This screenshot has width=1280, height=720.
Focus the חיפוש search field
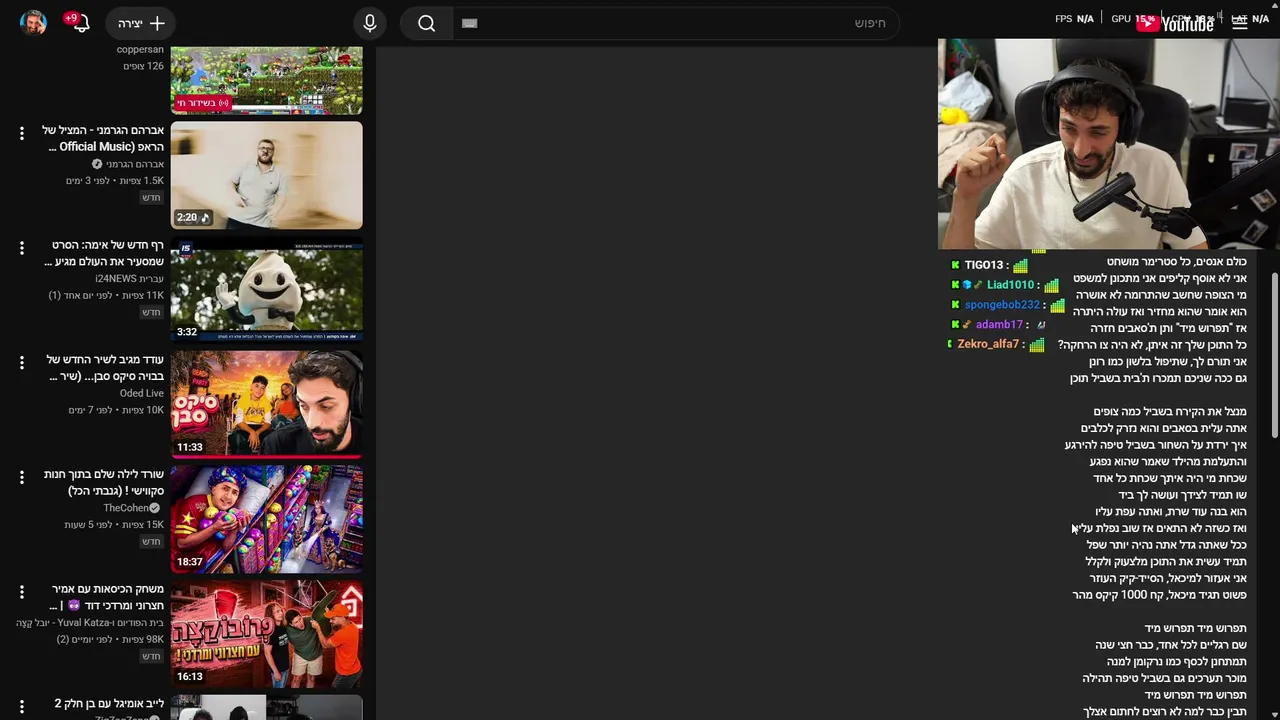(676, 23)
